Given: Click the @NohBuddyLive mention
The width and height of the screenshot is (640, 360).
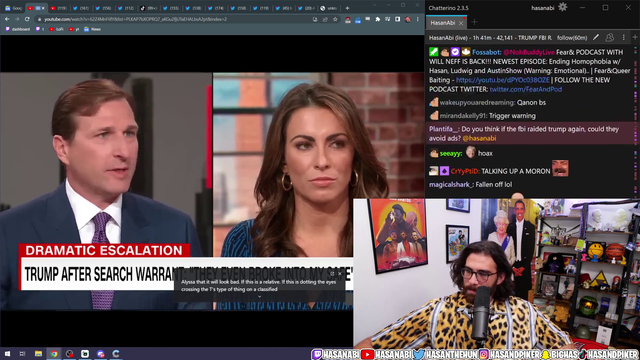Looking at the screenshot, I should point(529,52).
